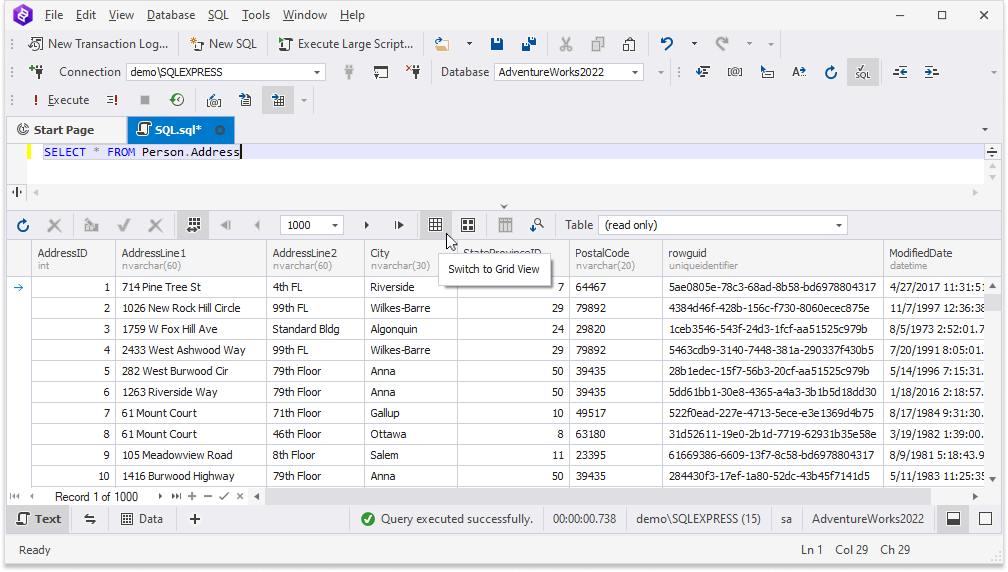Open the Tools menu
Screen dimensions: 1008x572
(256, 15)
